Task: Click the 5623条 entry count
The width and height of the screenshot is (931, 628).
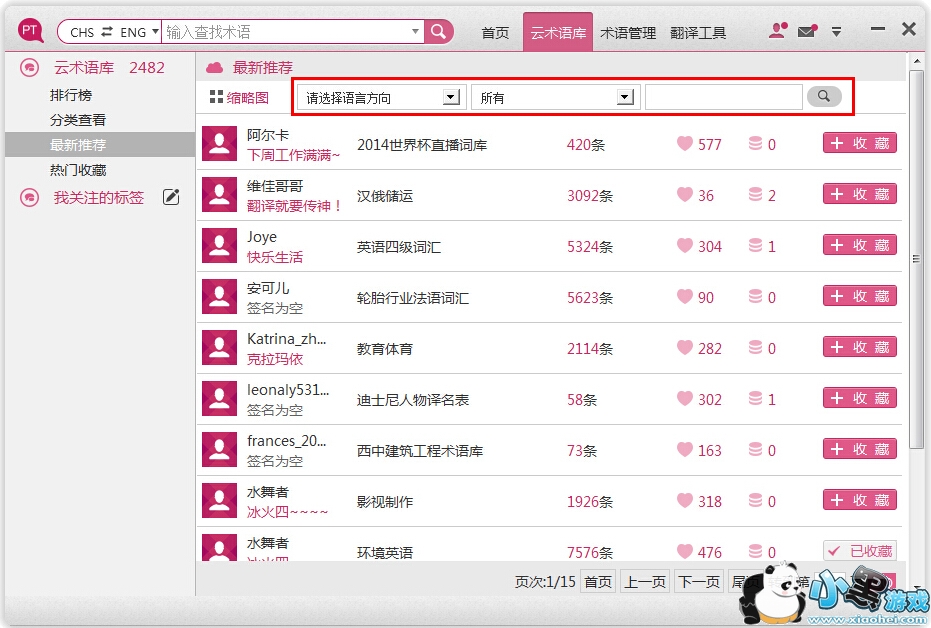Action: (x=590, y=298)
